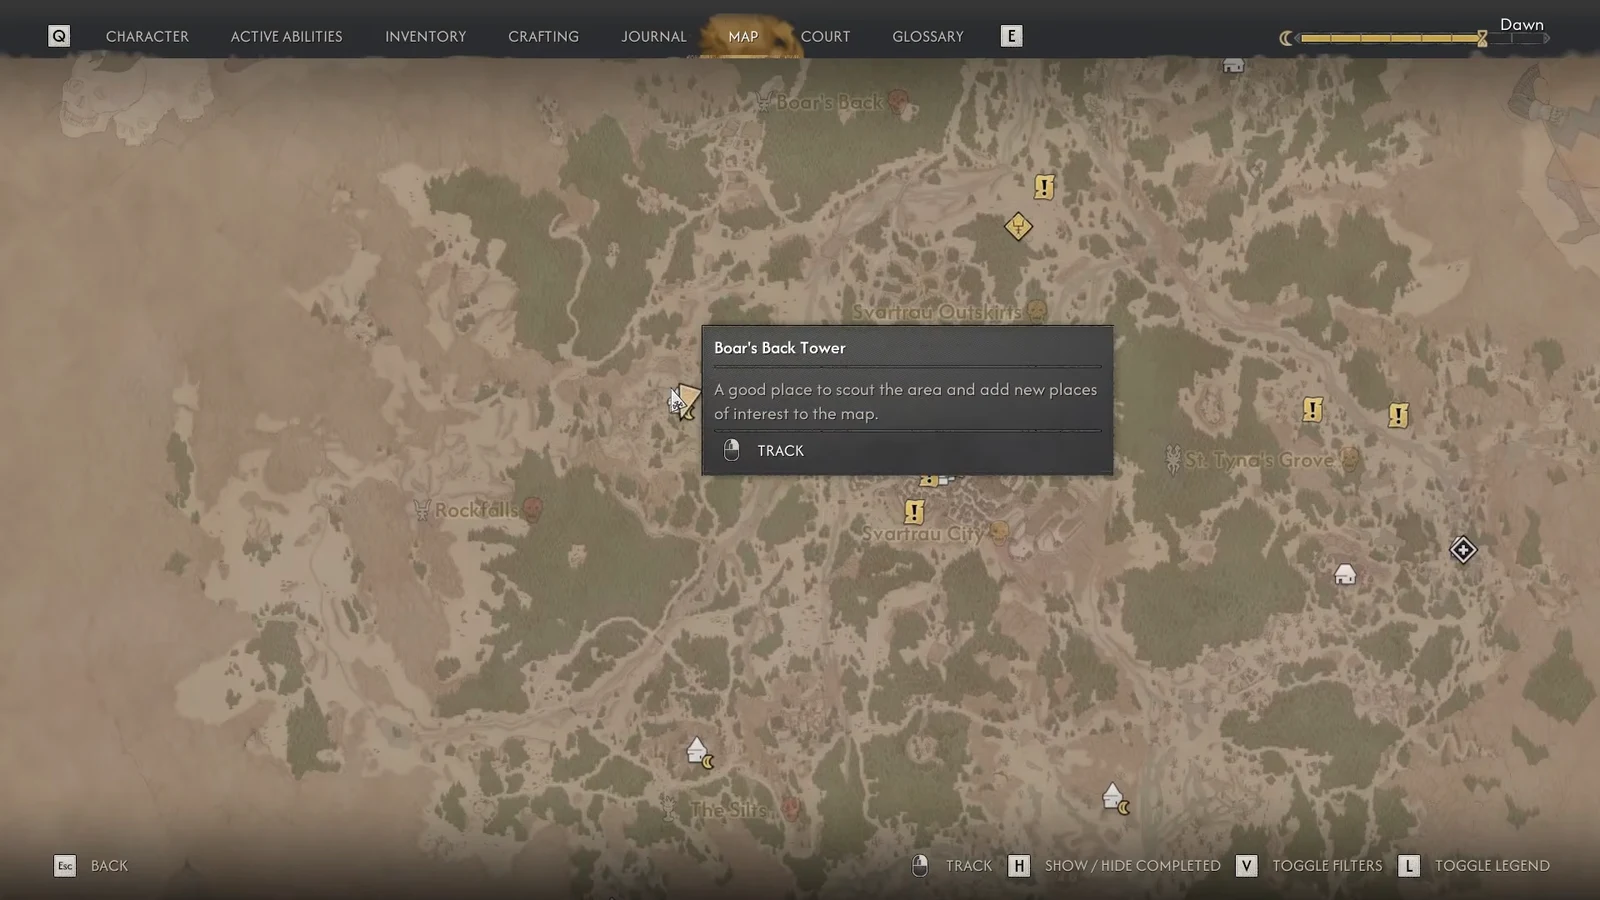Toggle Show / Hide Completed
This screenshot has height=900, width=1600.
point(1132,866)
